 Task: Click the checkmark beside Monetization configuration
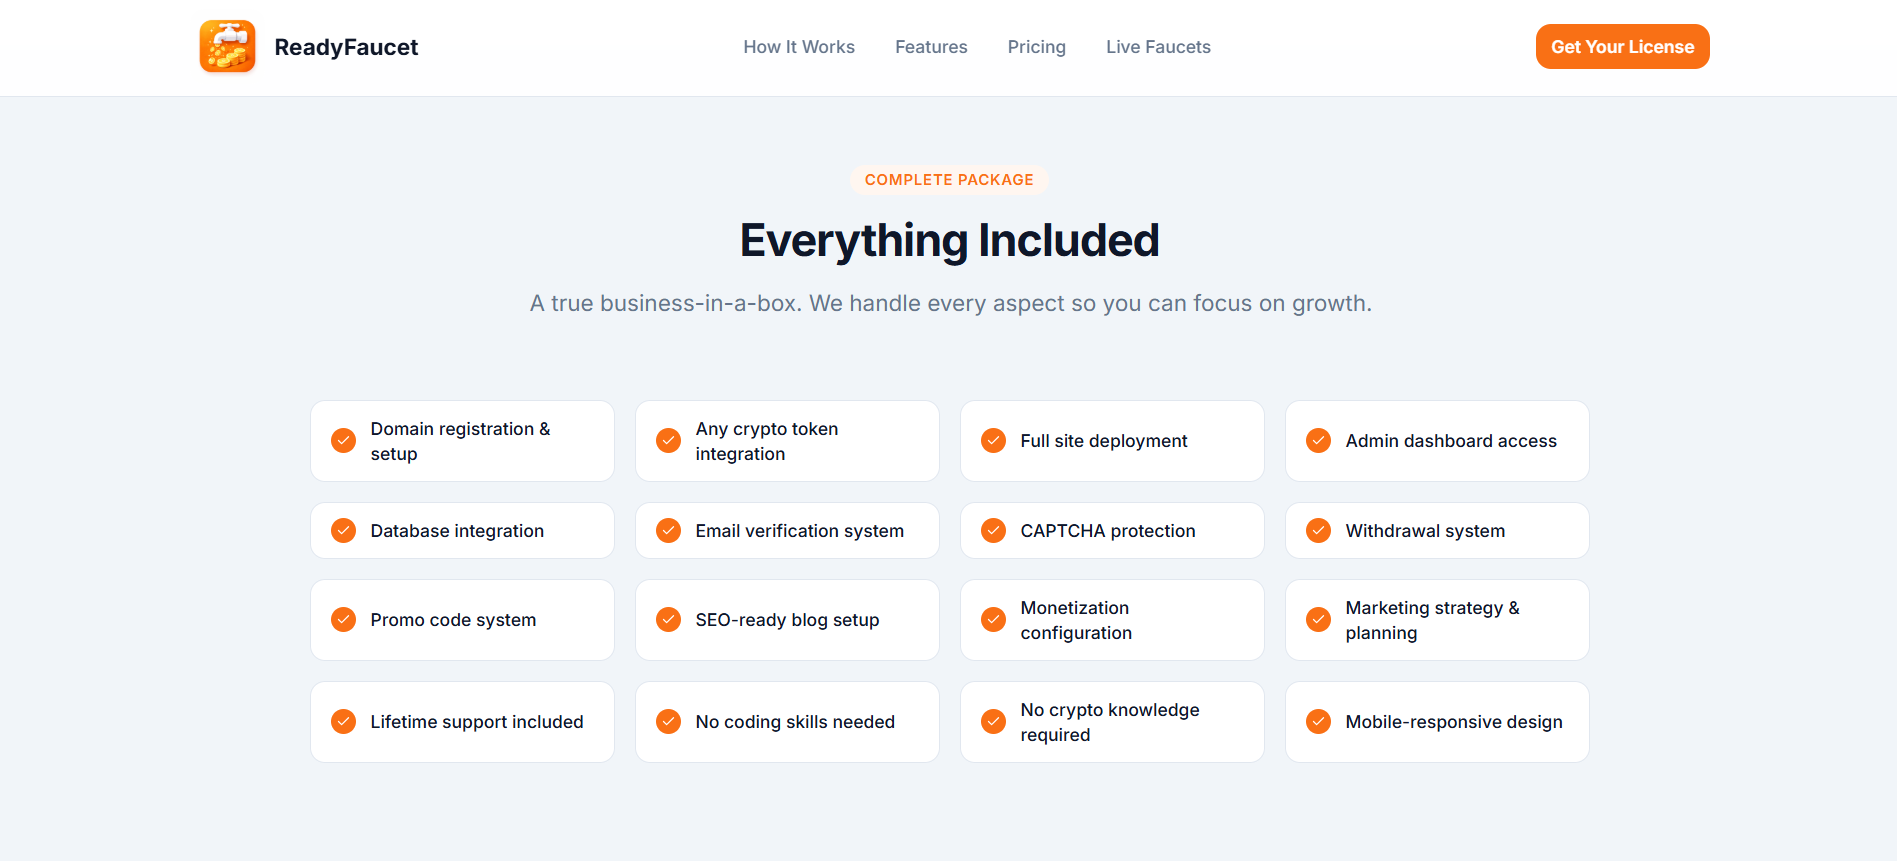click(x=993, y=619)
